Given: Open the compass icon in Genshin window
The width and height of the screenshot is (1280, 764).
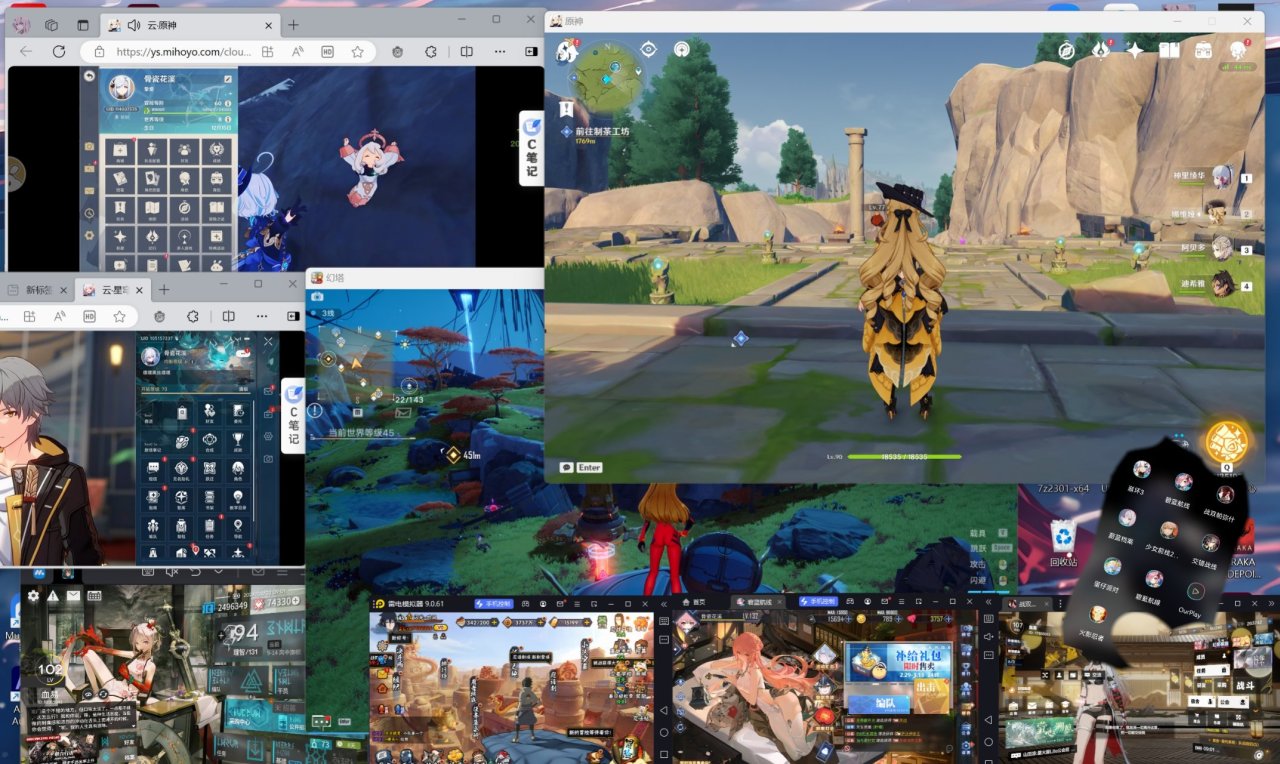Looking at the screenshot, I should click(x=1067, y=49).
